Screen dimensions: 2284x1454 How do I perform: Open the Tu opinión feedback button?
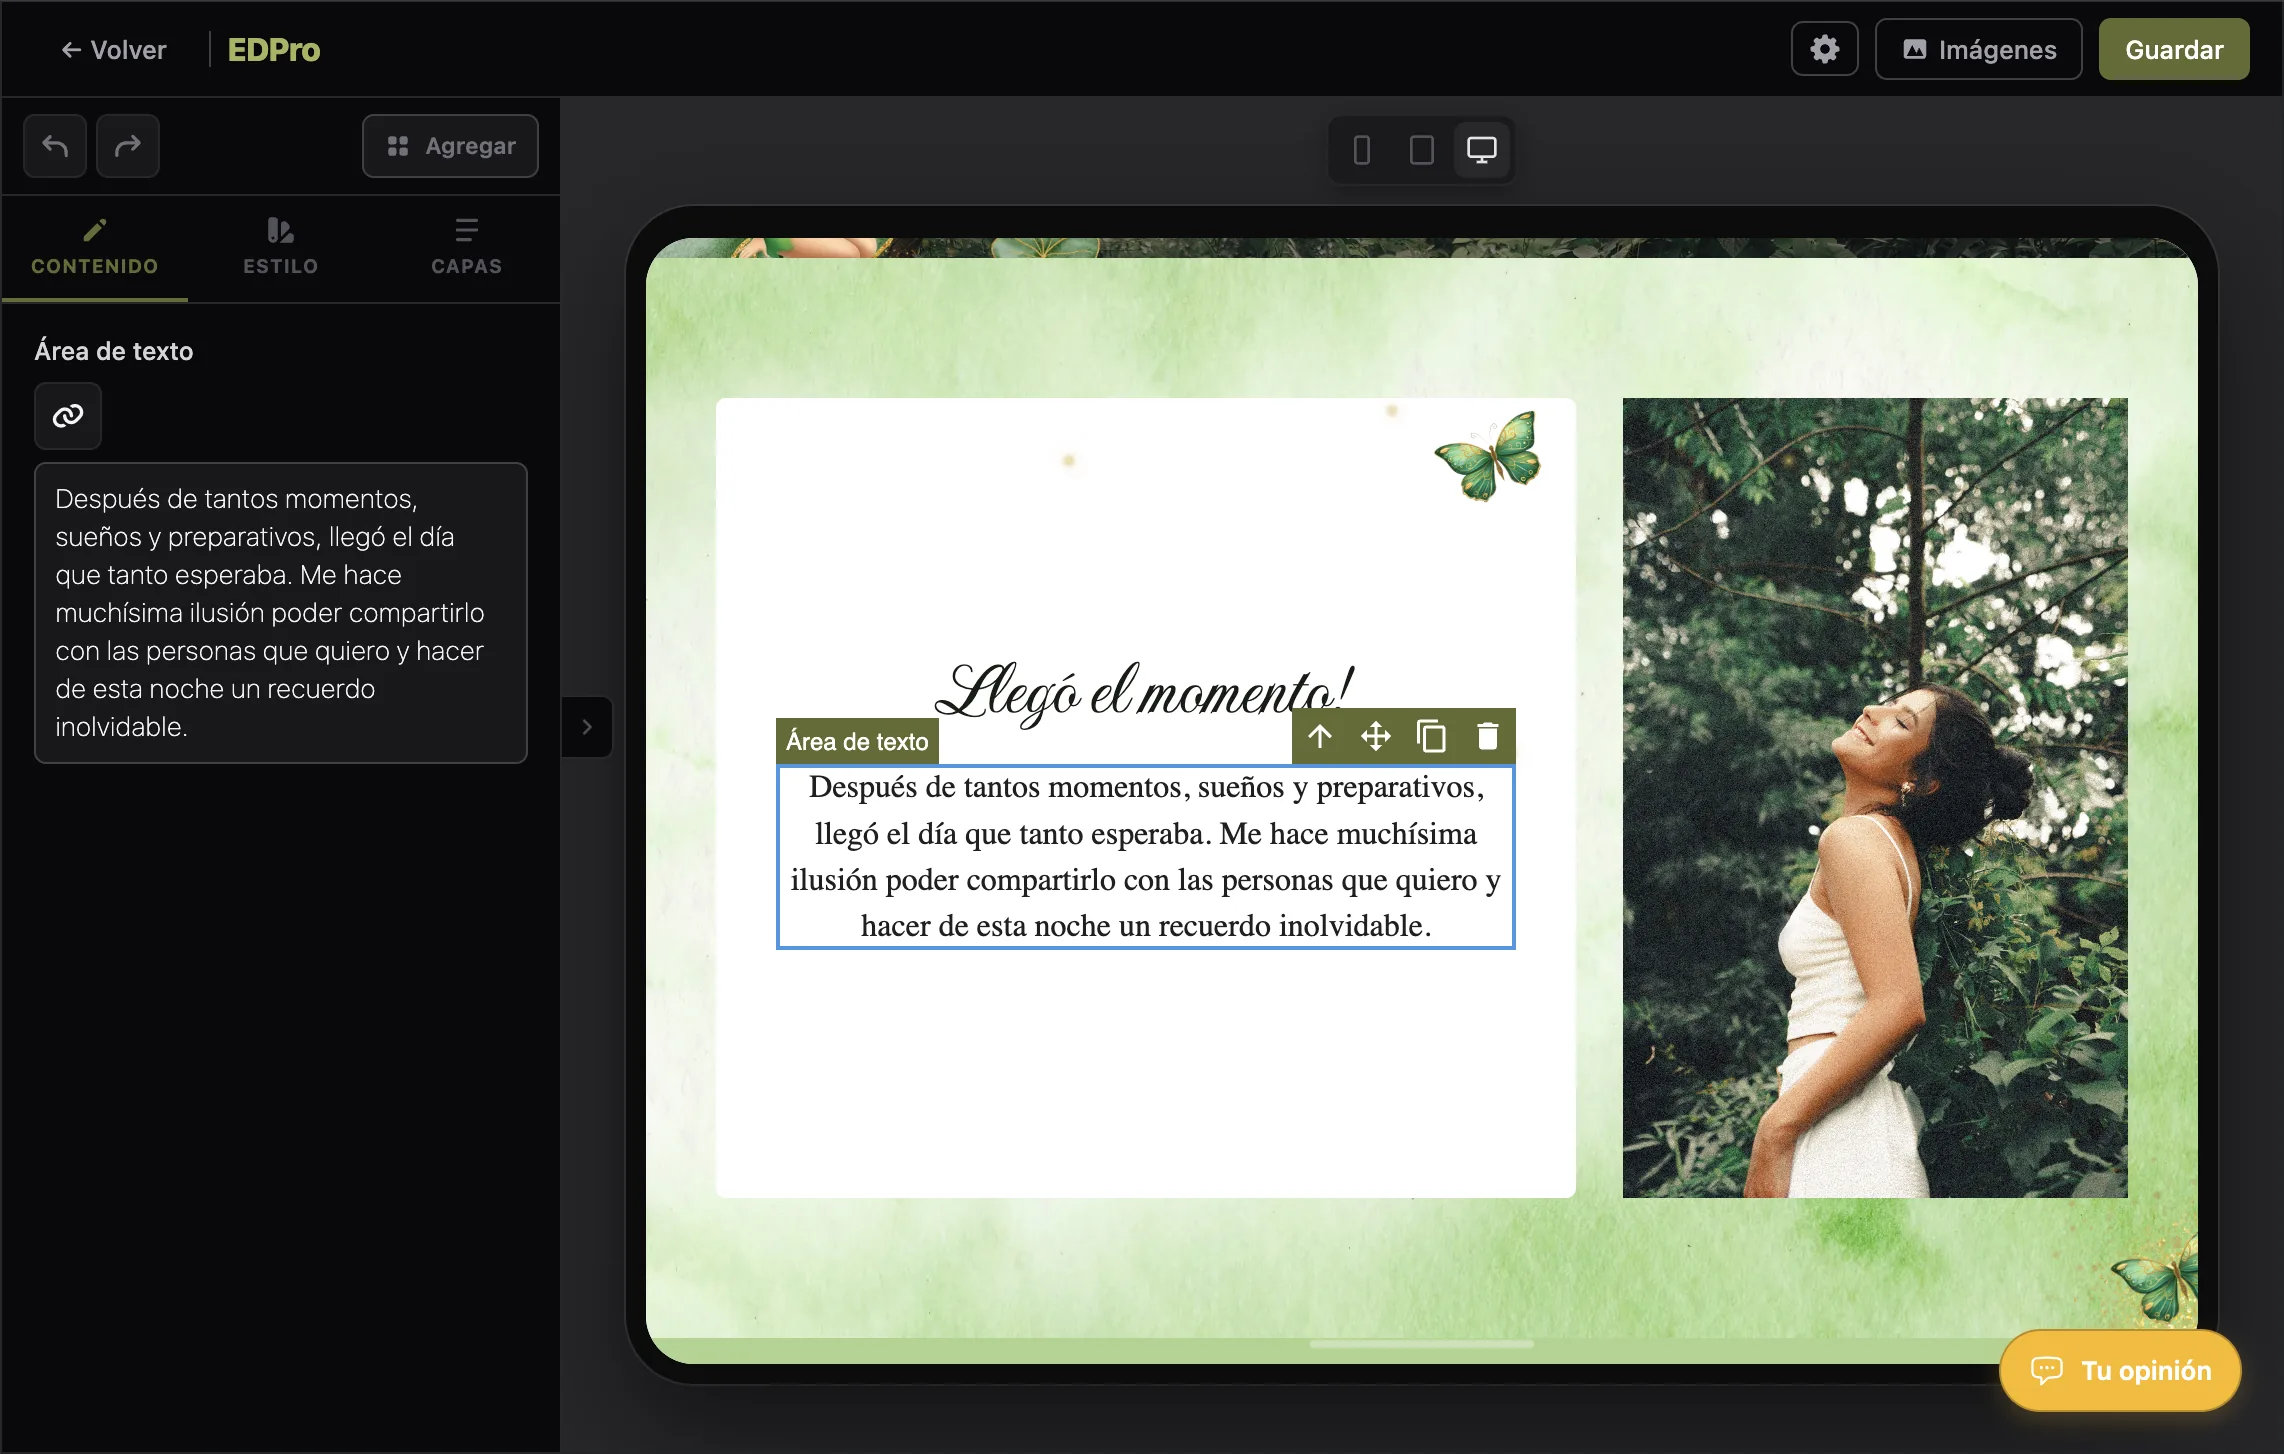tap(2120, 1370)
